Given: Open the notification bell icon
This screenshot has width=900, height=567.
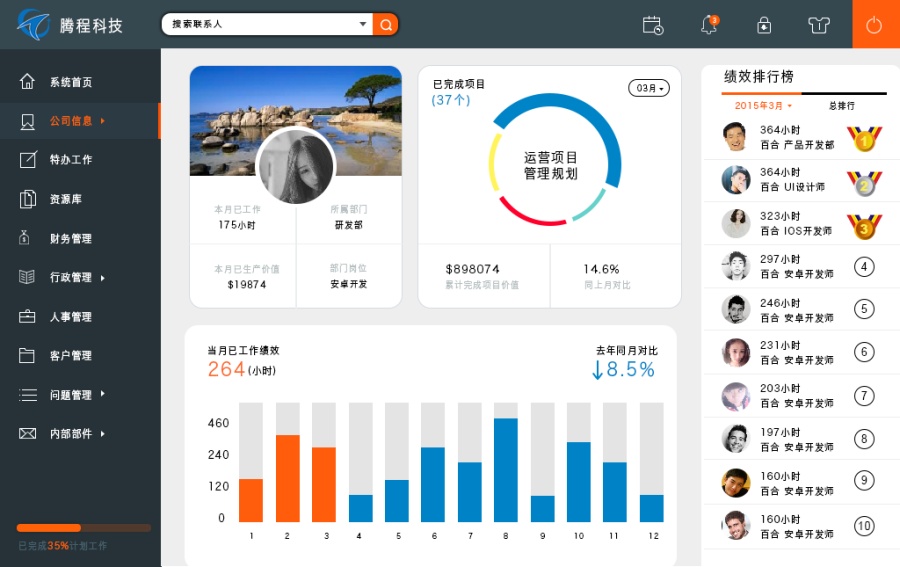Looking at the screenshot, I should coord(709,25).
